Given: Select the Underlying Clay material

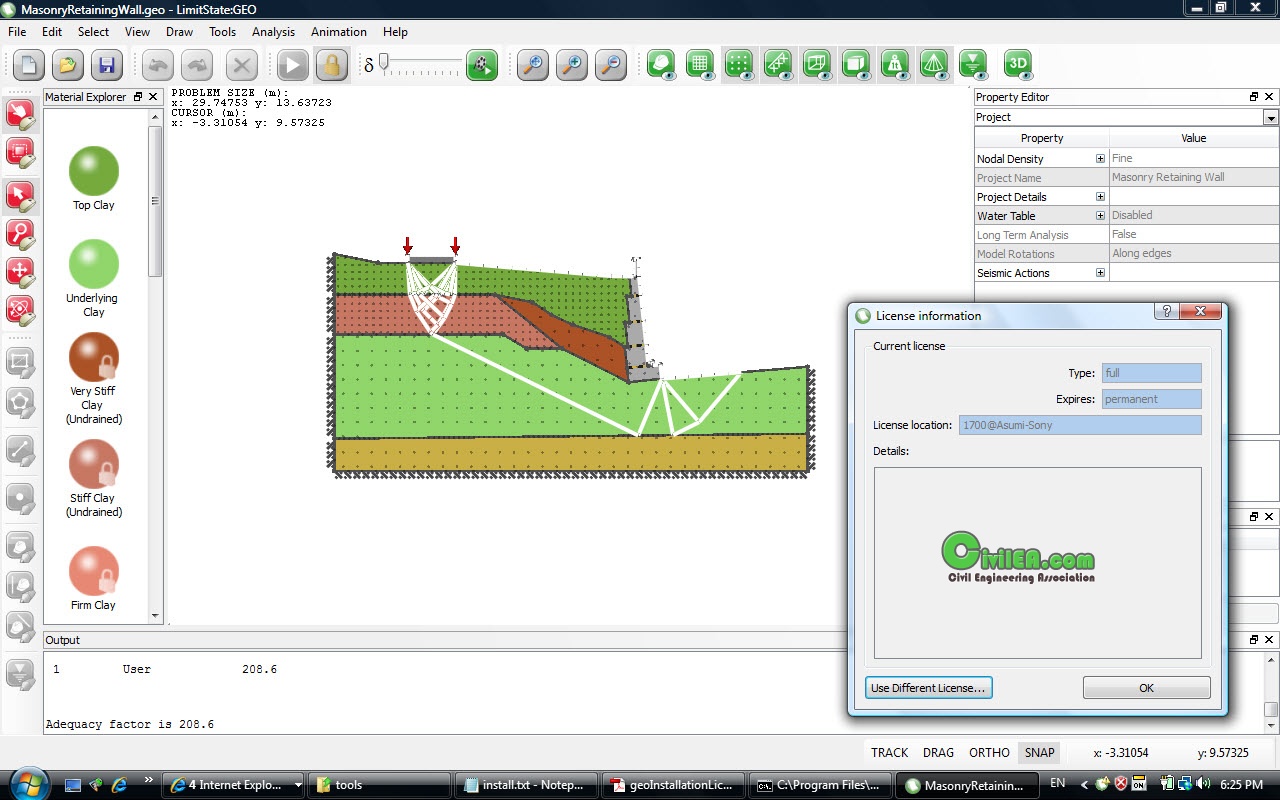Looking at the screenshot, I should point(94,264).
